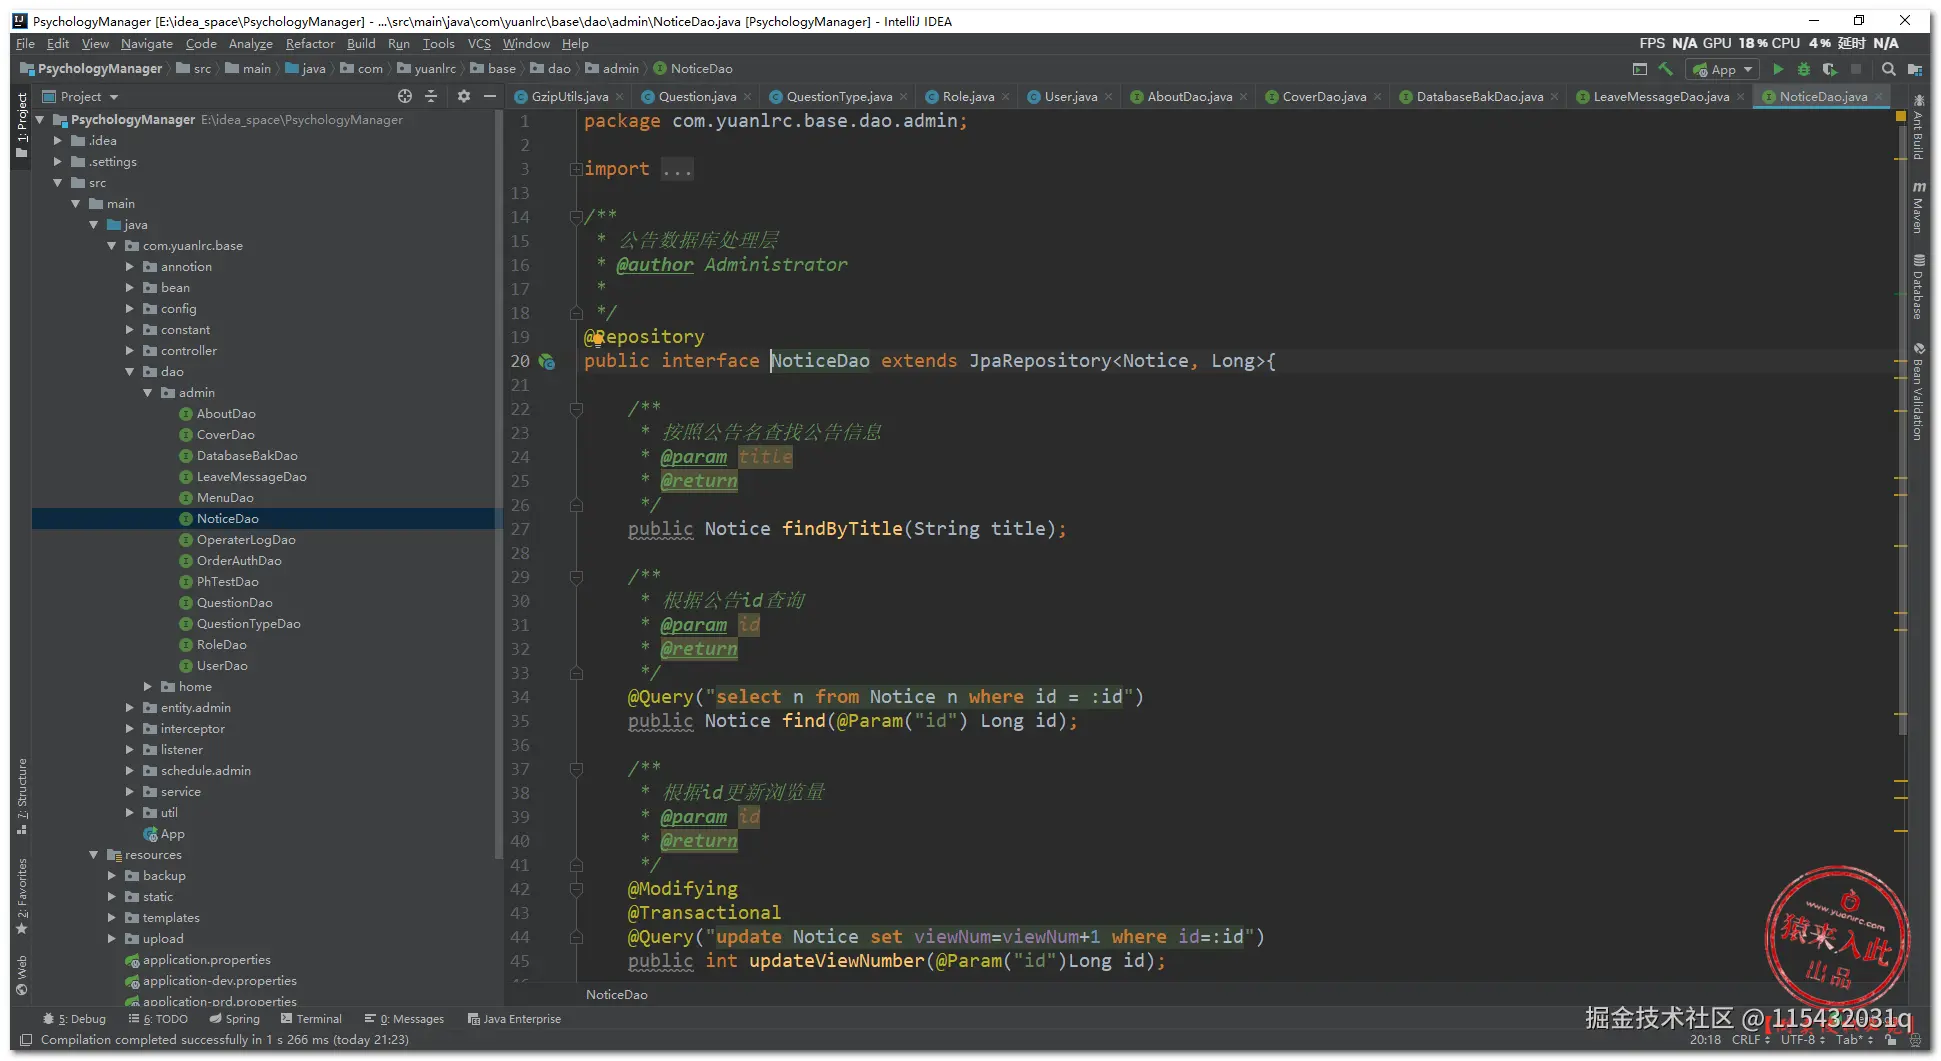This screenshot has height=1061, width=1941.
Task: Collapse the dao folder in the project tree
Action: [130, 372]
